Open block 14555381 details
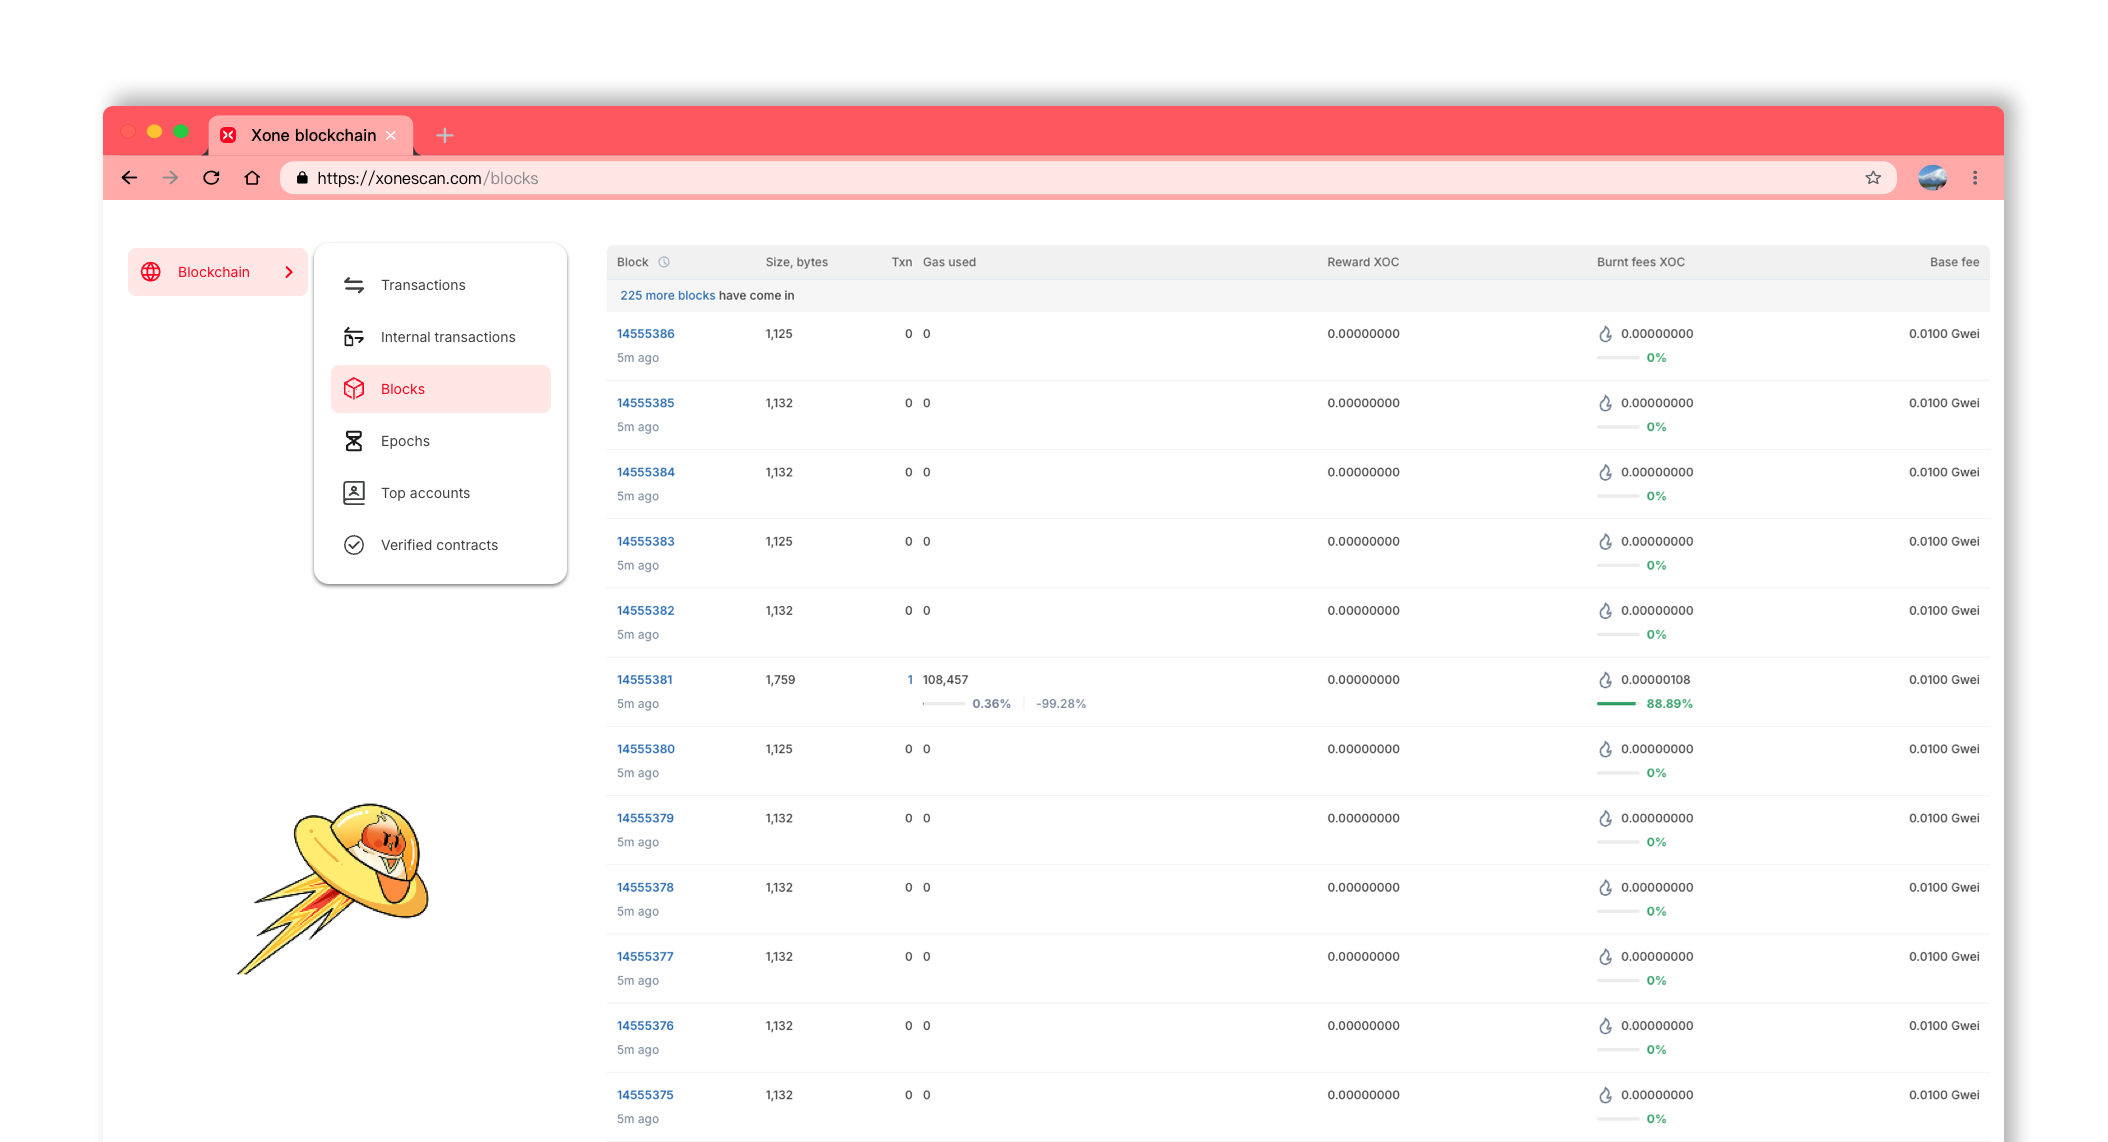2108x1142 pixels. [644, 680]
